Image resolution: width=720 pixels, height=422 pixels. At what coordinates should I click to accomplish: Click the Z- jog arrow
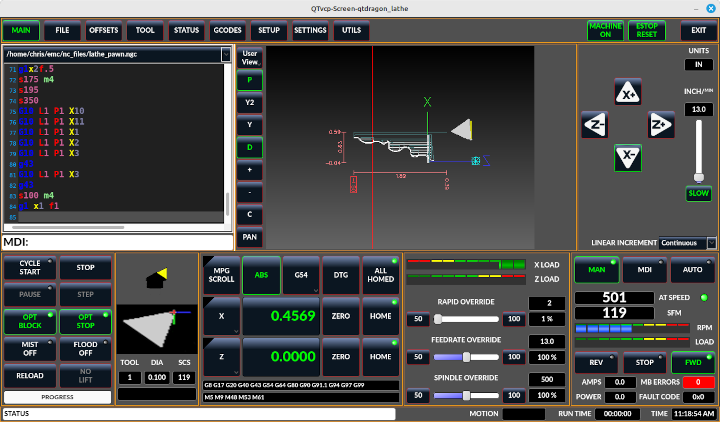click(x=594, y=125)
